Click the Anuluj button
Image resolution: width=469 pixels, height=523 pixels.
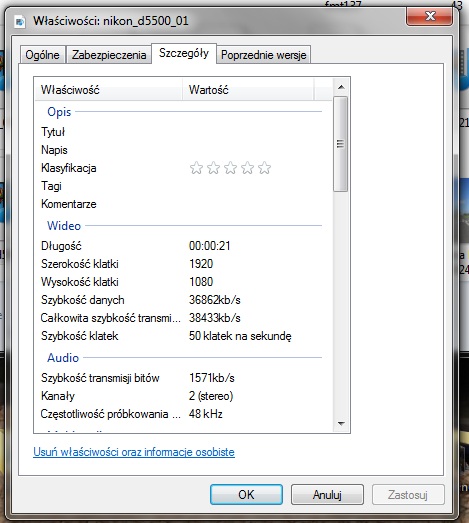tap(327, 495)
